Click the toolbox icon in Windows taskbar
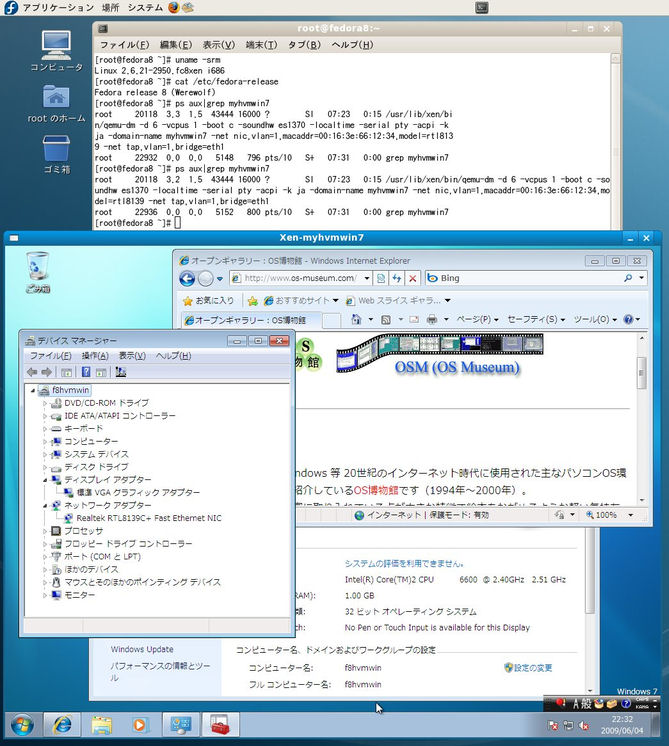This screenshot has width=669, height=746. 220,725
